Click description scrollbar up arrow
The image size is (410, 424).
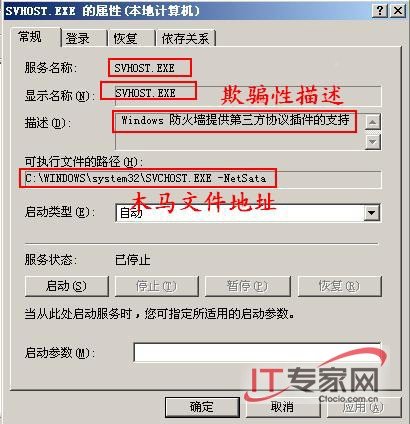373,122
